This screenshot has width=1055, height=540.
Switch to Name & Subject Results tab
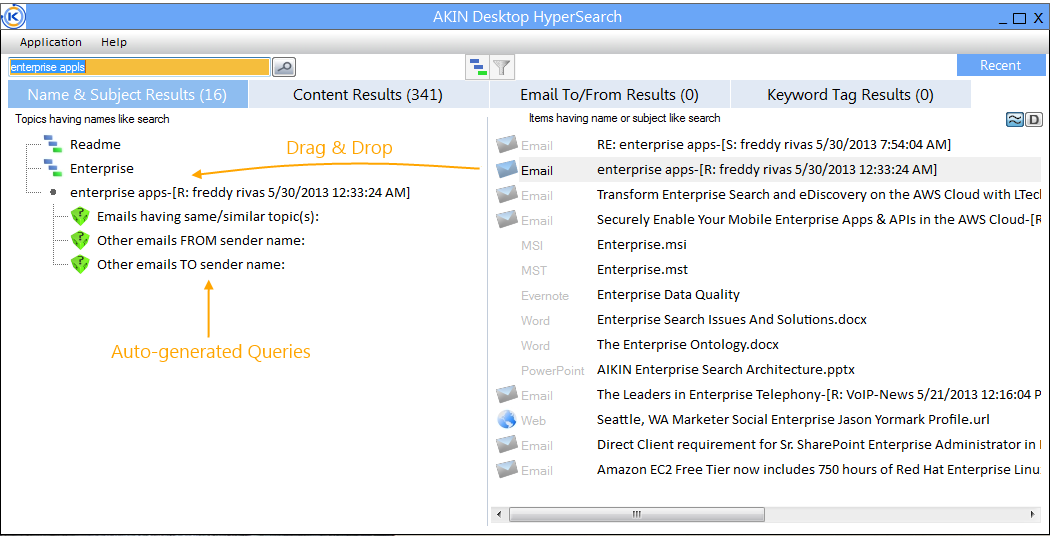tap(128, 95)
